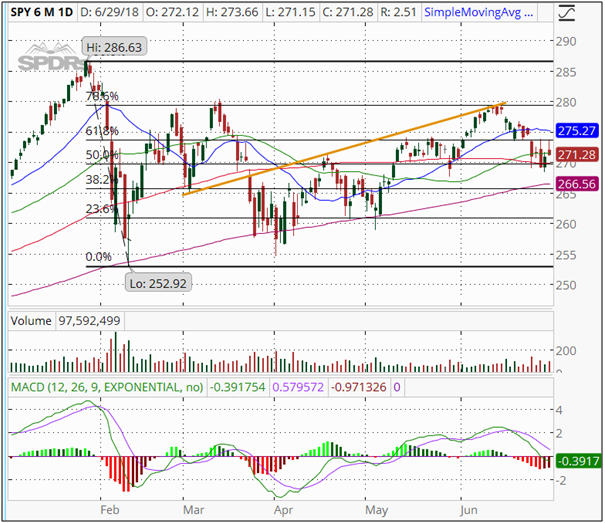Click the close price C: 271.28

348,12
